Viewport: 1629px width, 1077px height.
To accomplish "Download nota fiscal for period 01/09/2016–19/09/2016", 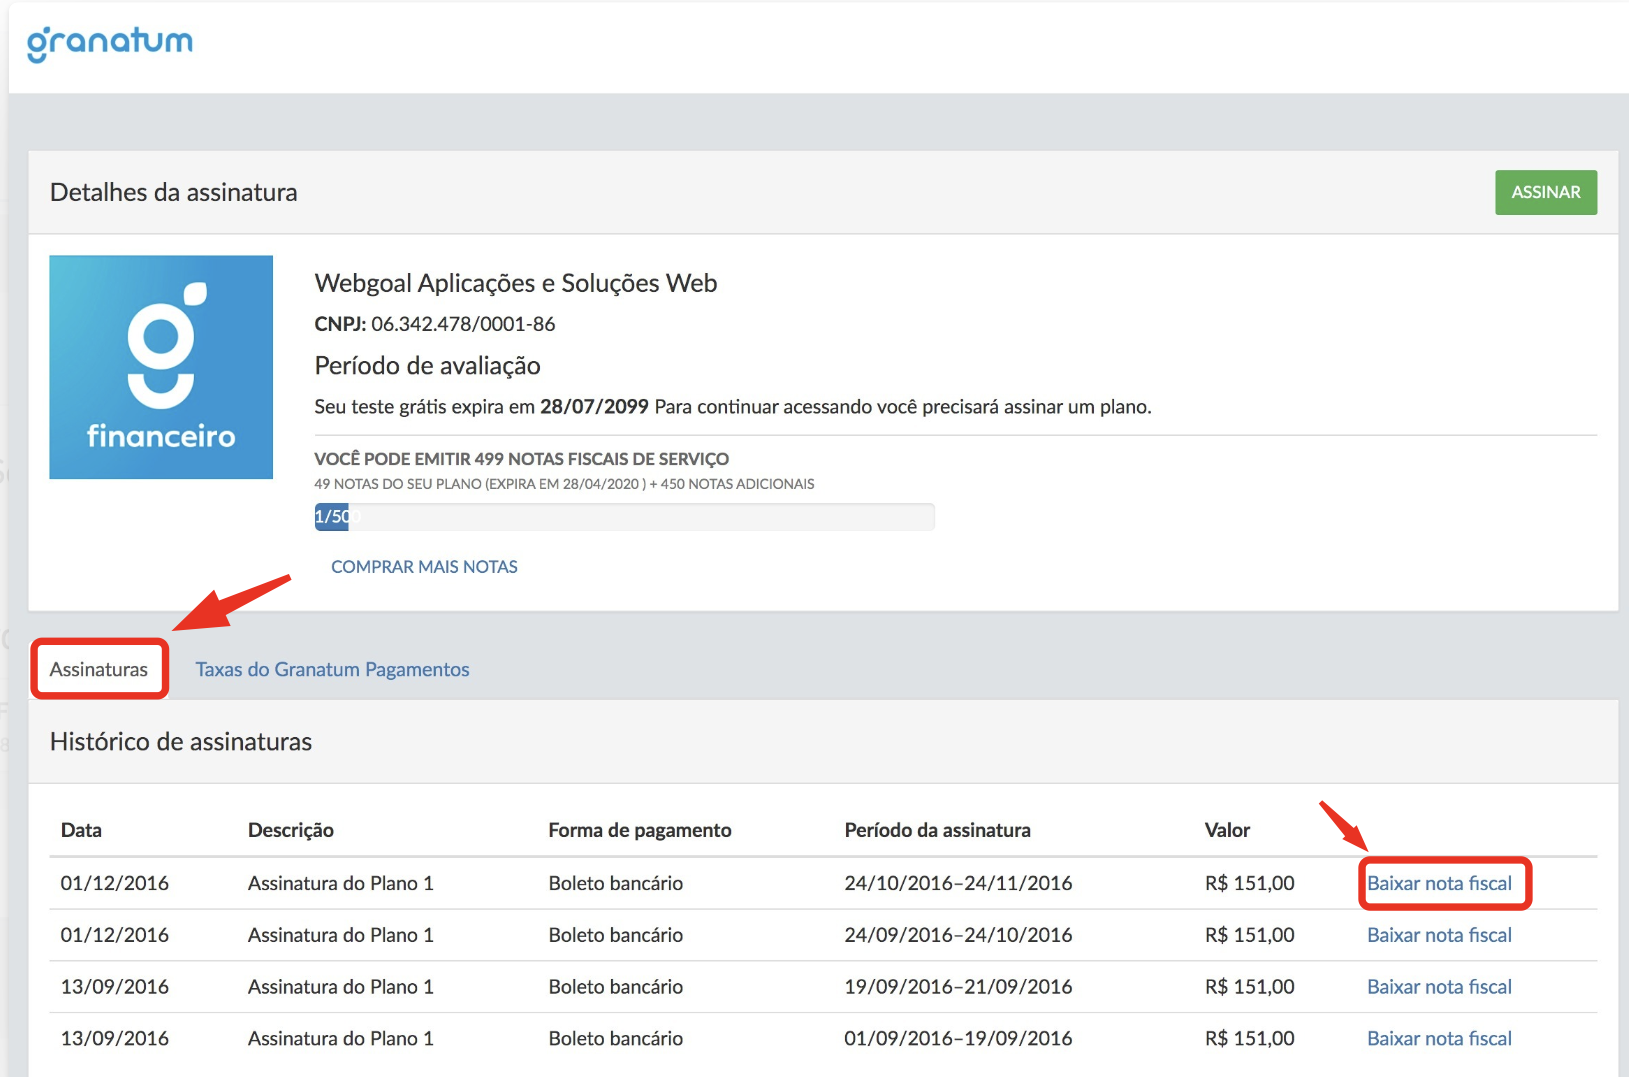I will click(1439, 1039).
